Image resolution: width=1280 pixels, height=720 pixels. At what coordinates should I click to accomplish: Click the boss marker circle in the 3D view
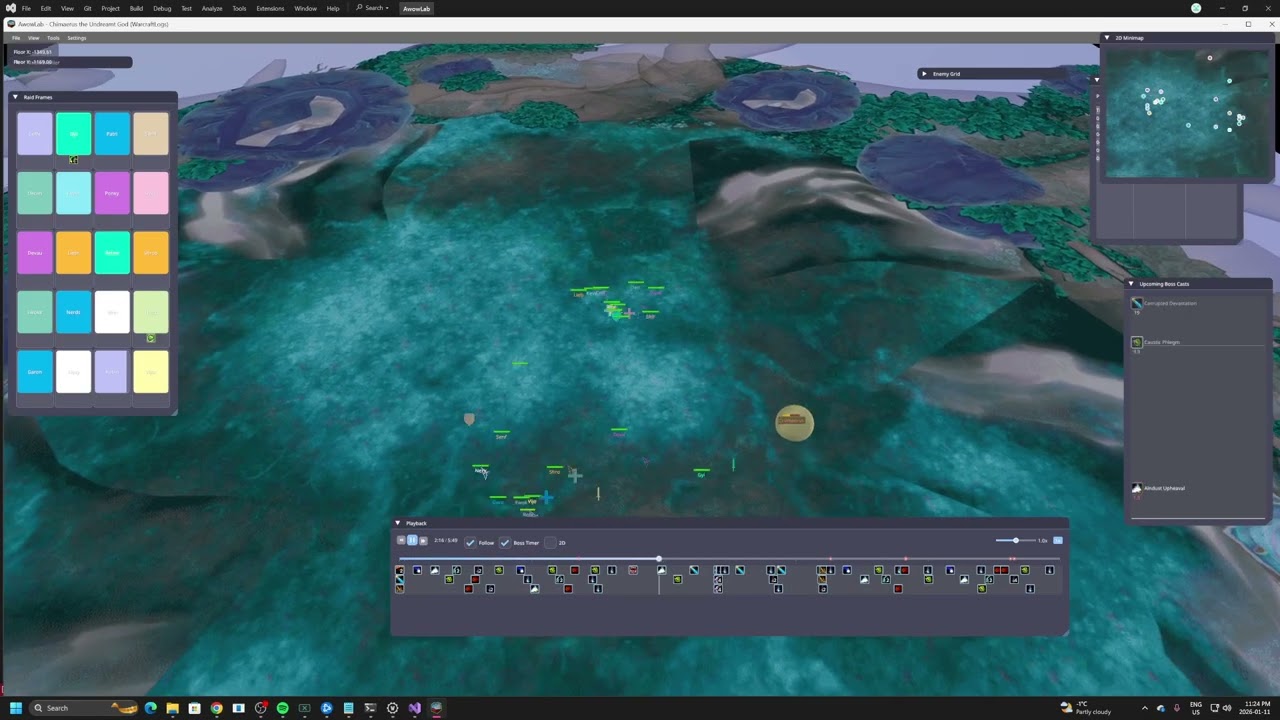795,422
